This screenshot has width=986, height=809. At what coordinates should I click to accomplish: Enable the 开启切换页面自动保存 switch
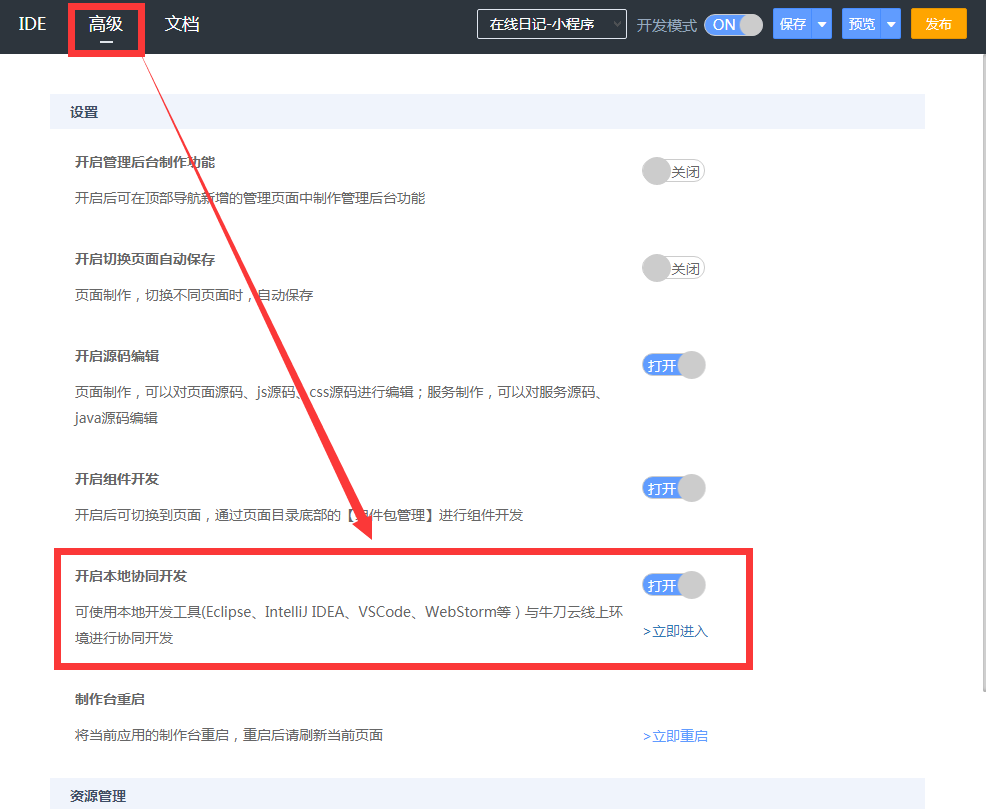(x=672, y=267)
